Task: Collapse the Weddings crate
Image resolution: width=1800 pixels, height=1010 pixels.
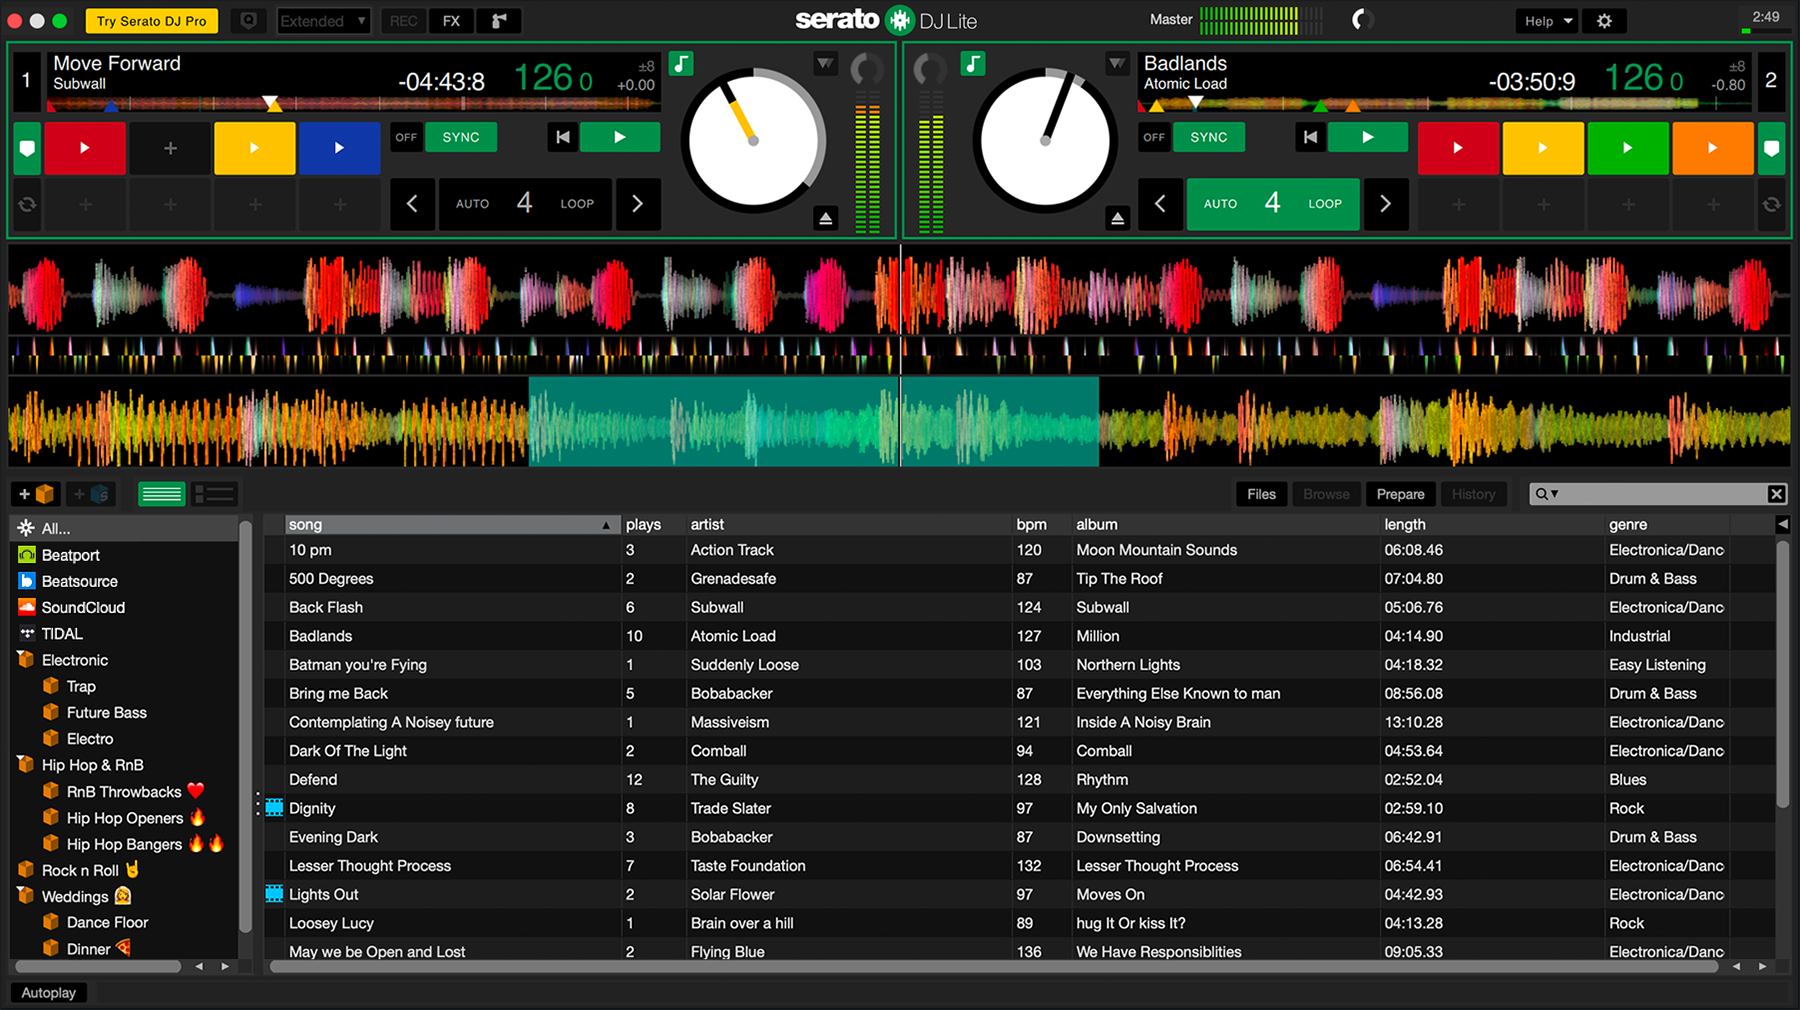Action: coord(26,895)
